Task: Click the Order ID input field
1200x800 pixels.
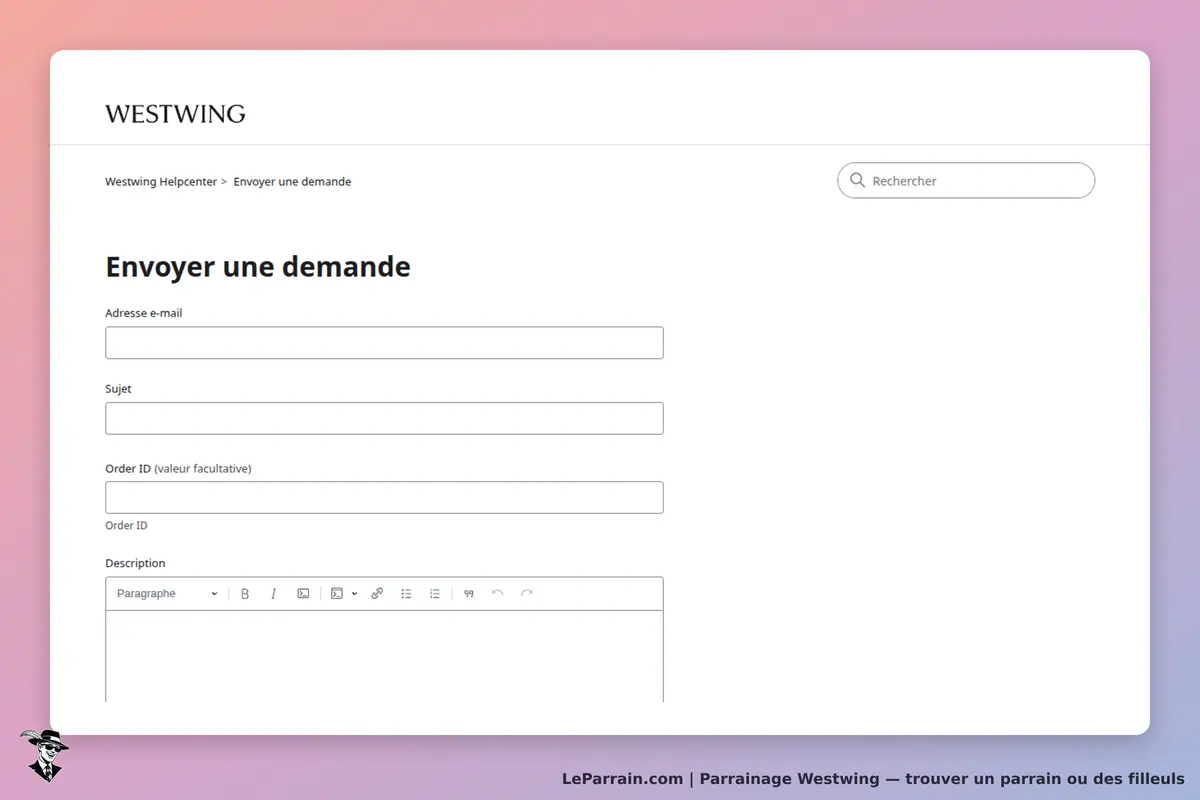Action: tap(384, 497)
